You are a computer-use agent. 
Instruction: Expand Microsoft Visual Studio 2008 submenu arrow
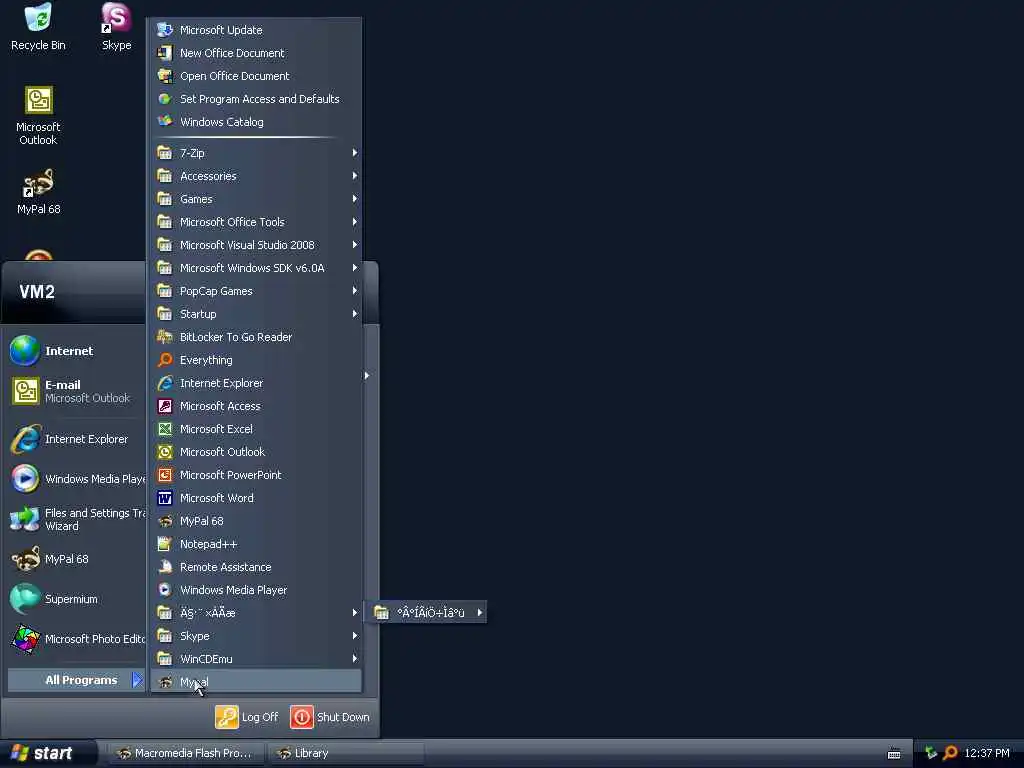coord(355,245)
